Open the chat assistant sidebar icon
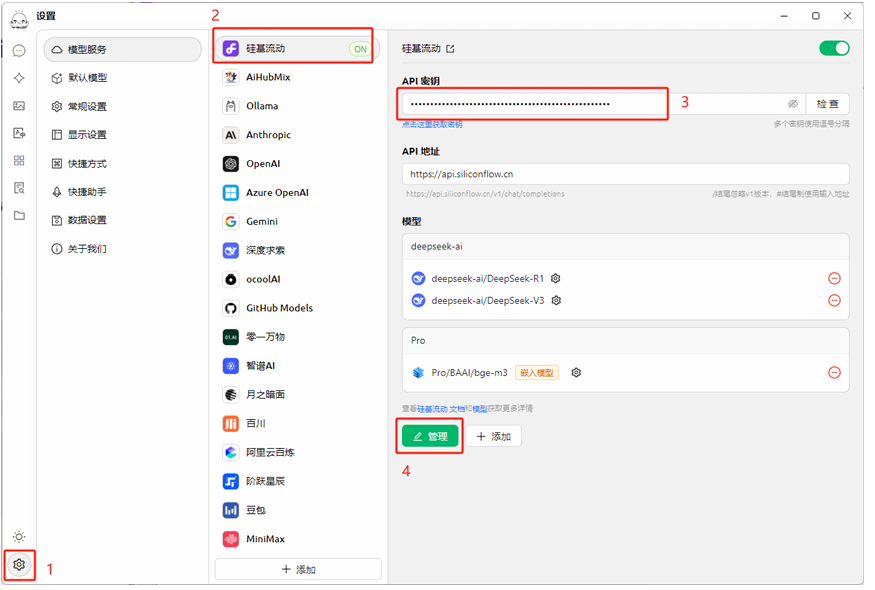875x590 pixels. pyautogui.click(x=19, y=51)
